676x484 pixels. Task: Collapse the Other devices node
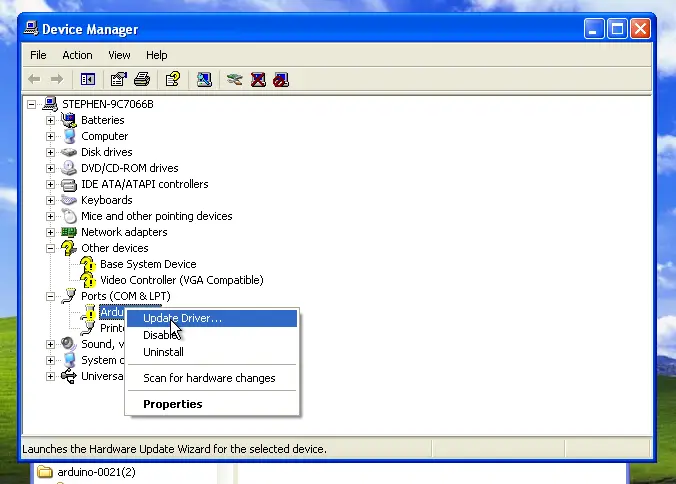click(50, 248)
